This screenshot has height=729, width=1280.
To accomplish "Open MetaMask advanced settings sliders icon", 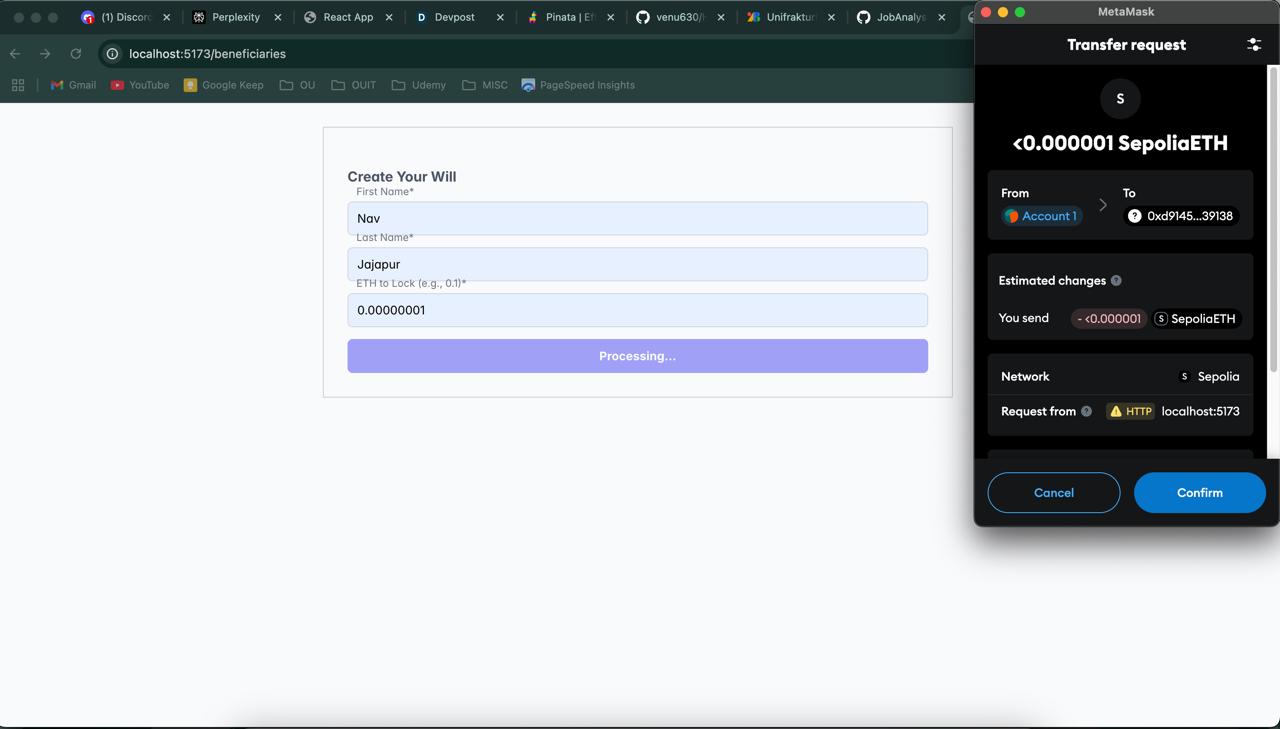I will click(x=1254, y=45).
